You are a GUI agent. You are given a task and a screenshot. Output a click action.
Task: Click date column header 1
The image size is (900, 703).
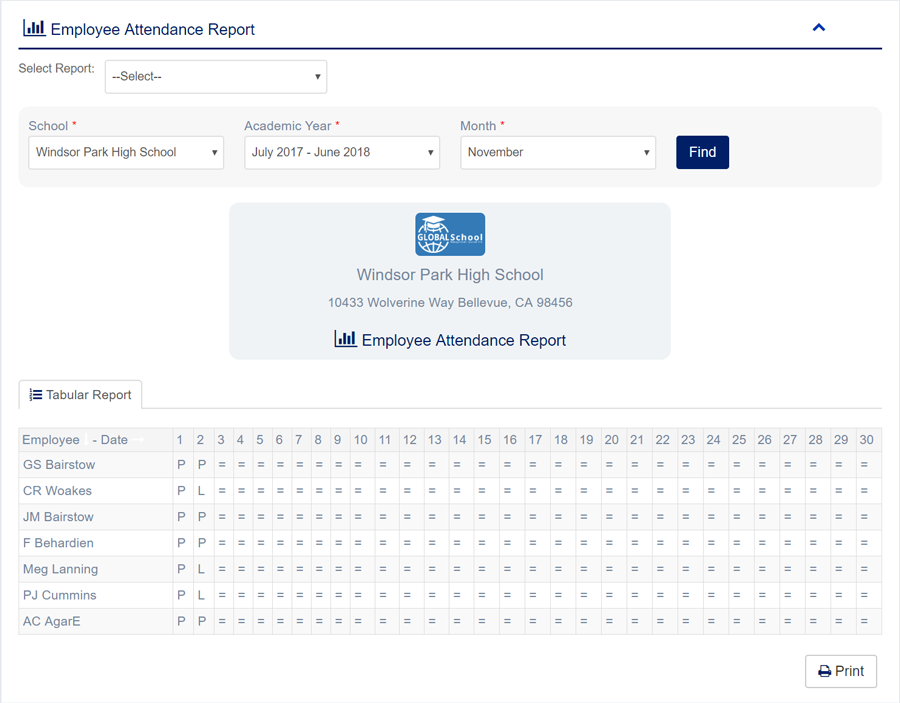point(183,440)
